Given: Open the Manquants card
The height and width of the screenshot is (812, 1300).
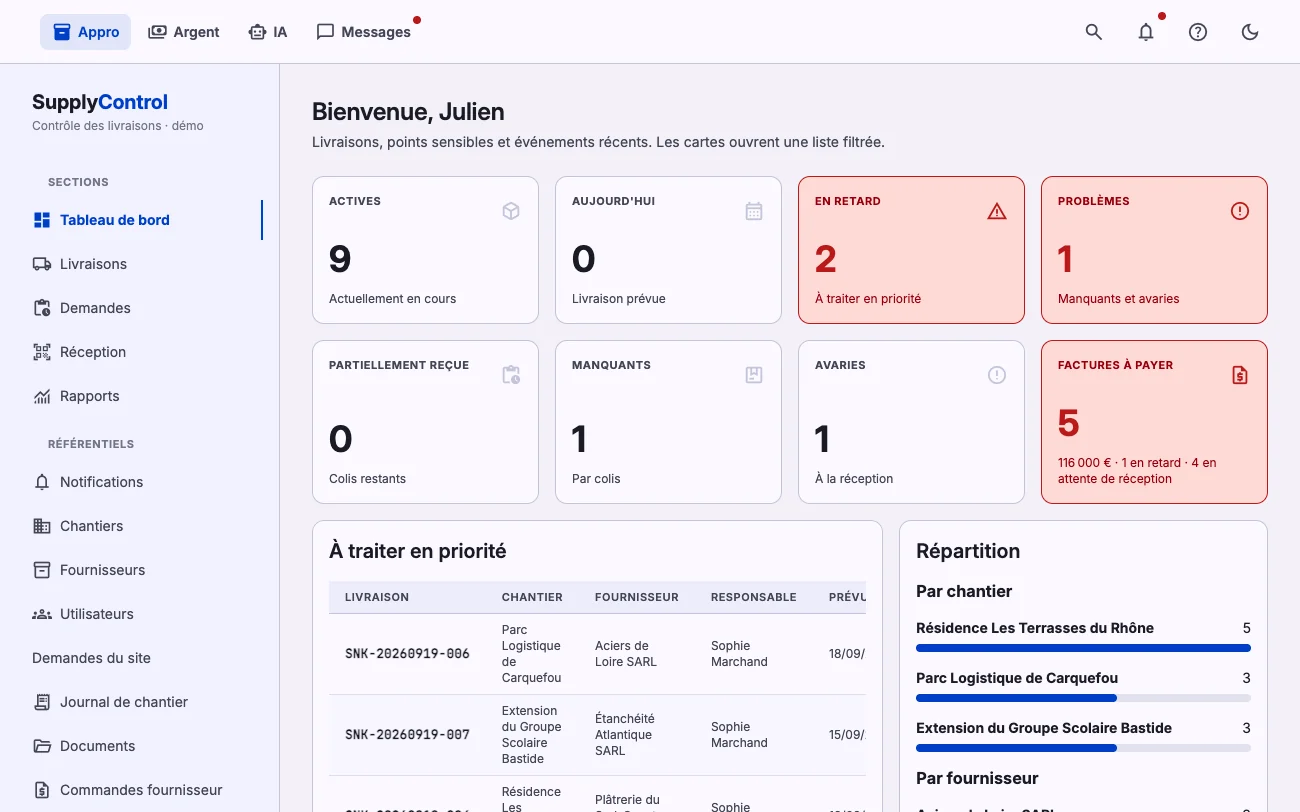Looking at the screenshot, I should [668, 422].
